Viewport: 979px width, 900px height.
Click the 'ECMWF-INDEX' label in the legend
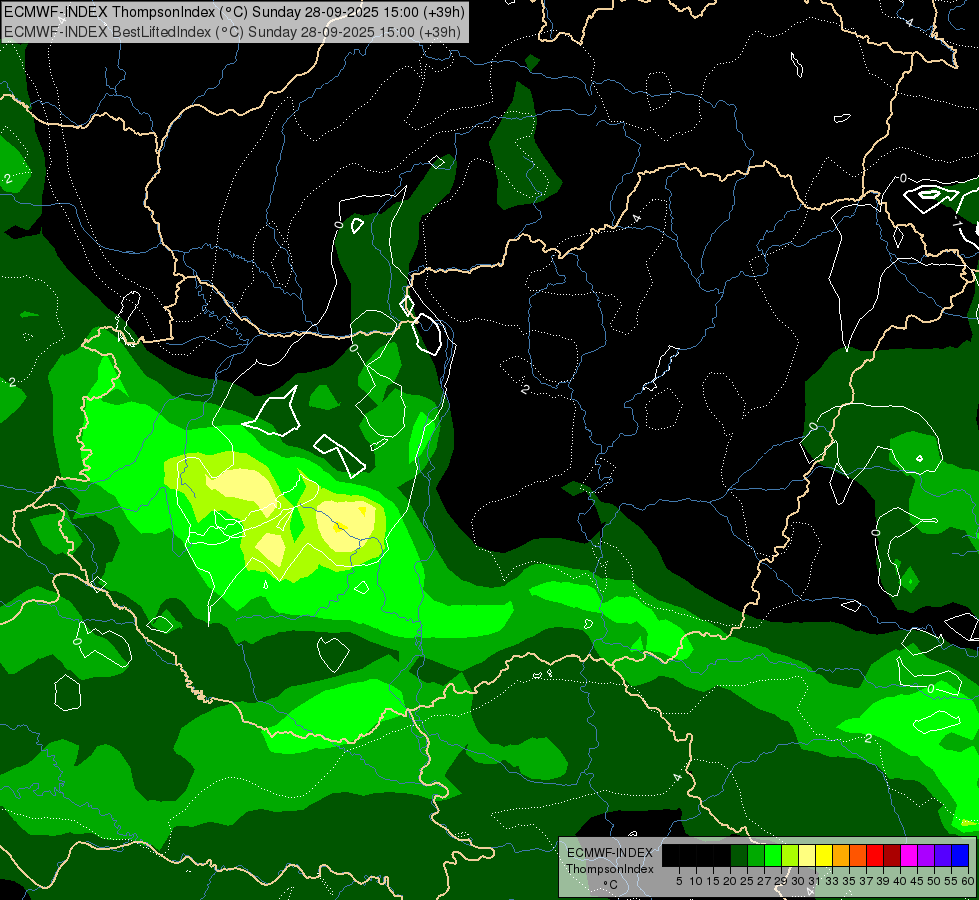pyautogui.click(x=610, y=853)
